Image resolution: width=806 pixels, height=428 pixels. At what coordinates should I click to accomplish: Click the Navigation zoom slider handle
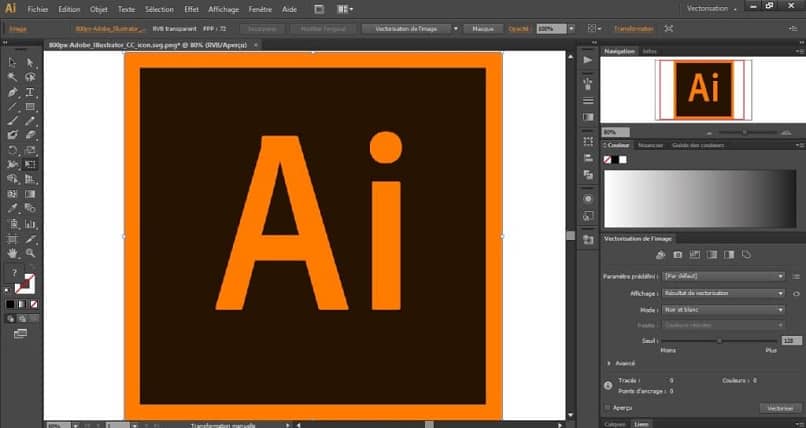(x=744, y=133)
